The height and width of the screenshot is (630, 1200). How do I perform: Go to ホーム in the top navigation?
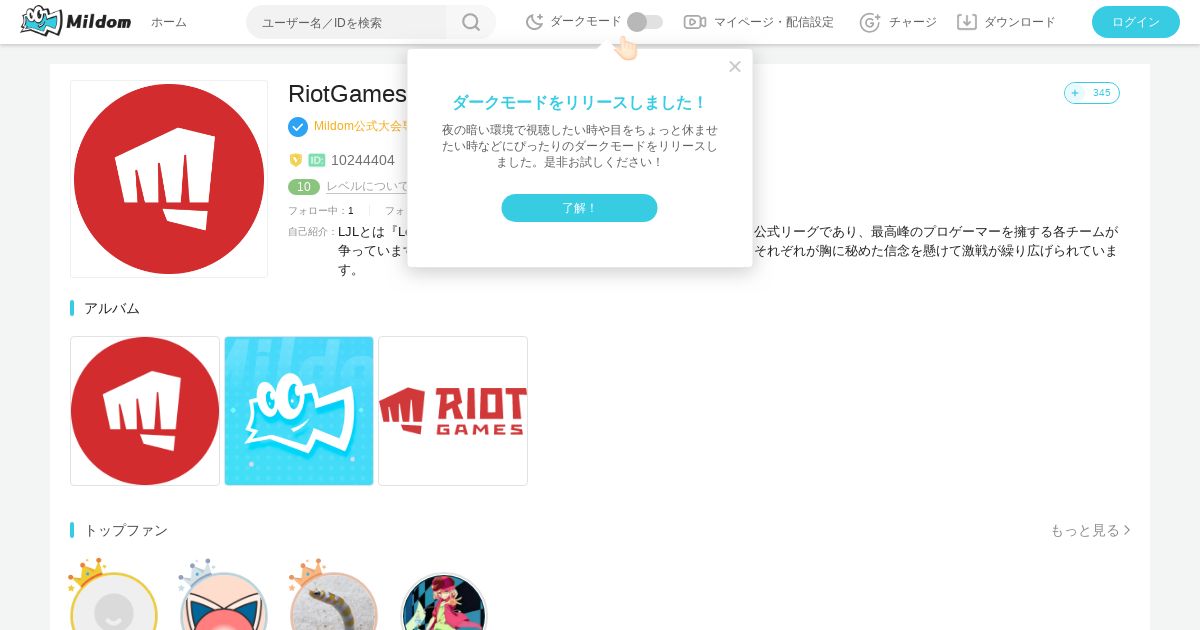[x=169, y=22]
